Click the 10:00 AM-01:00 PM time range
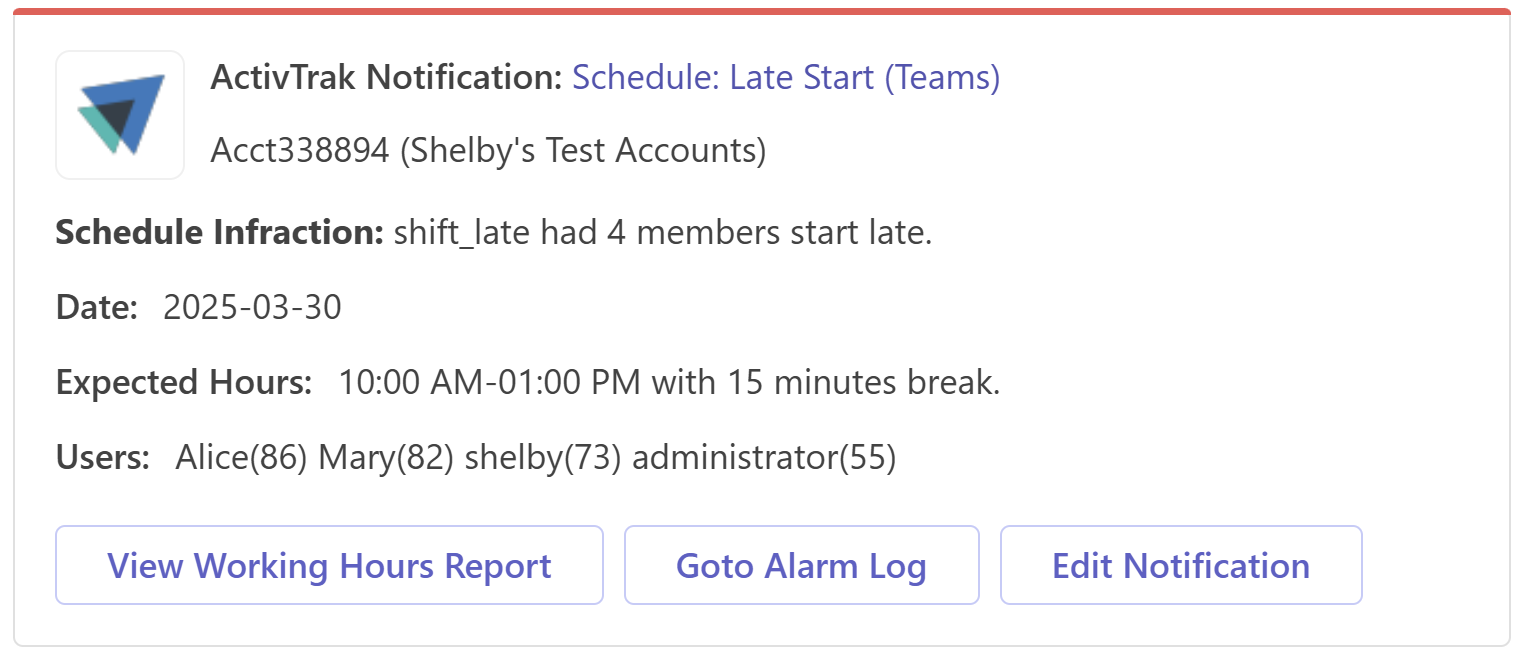Screen dimensions: 1520x656 tap(489, 383)
